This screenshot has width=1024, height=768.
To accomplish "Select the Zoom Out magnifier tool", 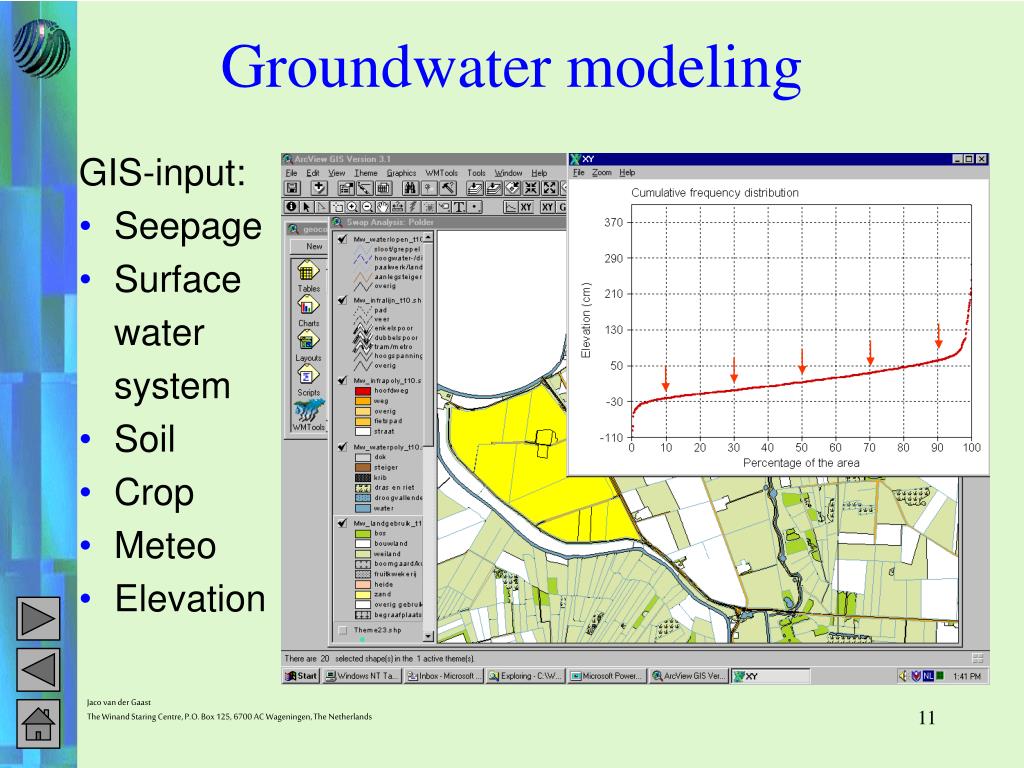I will click(368, 206).
